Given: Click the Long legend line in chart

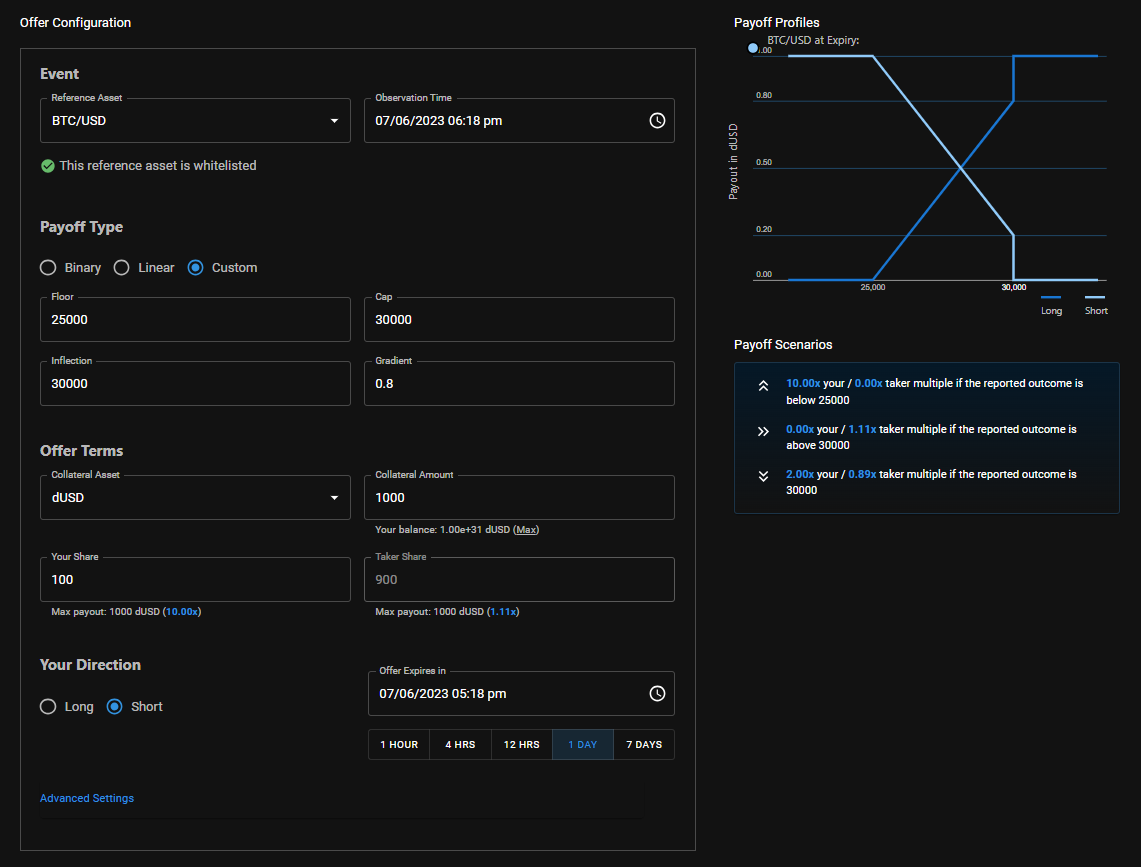Looking at the screenshot, I should click(1051, 298).
